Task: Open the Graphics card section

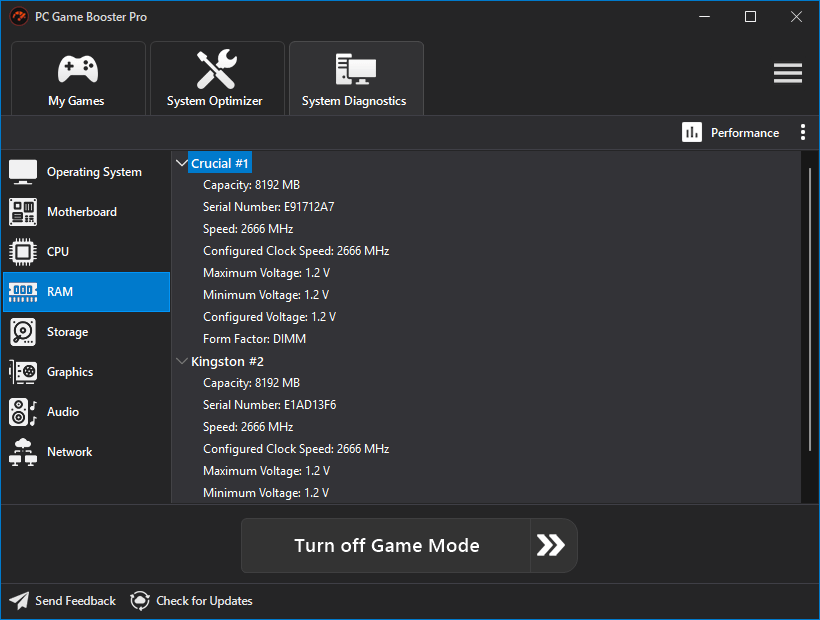Action: click(x=86, y=372)
